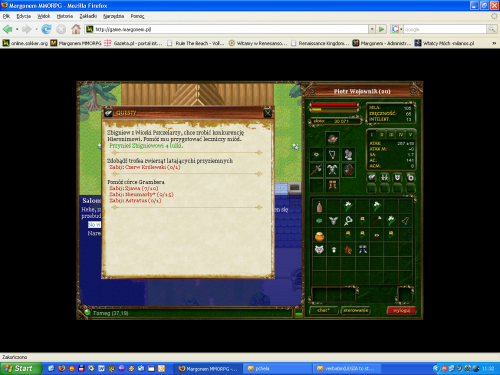
Task: Click the red health bar
Action: (334, 105)
